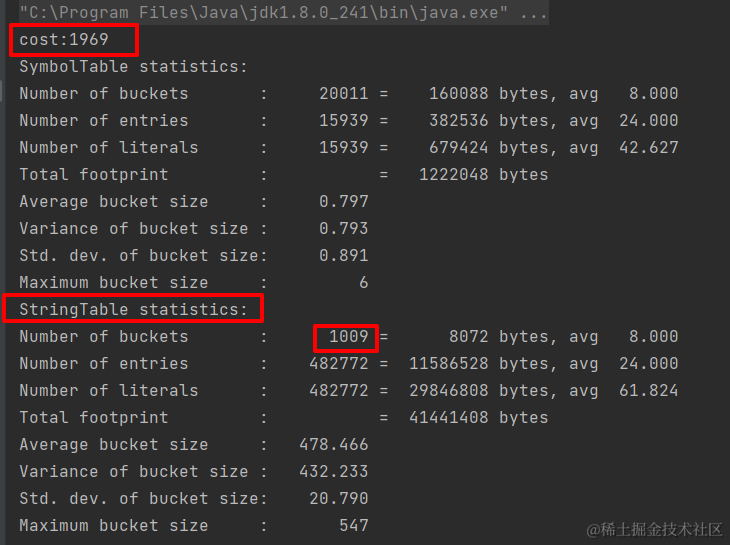The height and width of the screenshot is (545, 730).
Task: Click std. dev. value 0.891
Action: [x=344, y=256]
